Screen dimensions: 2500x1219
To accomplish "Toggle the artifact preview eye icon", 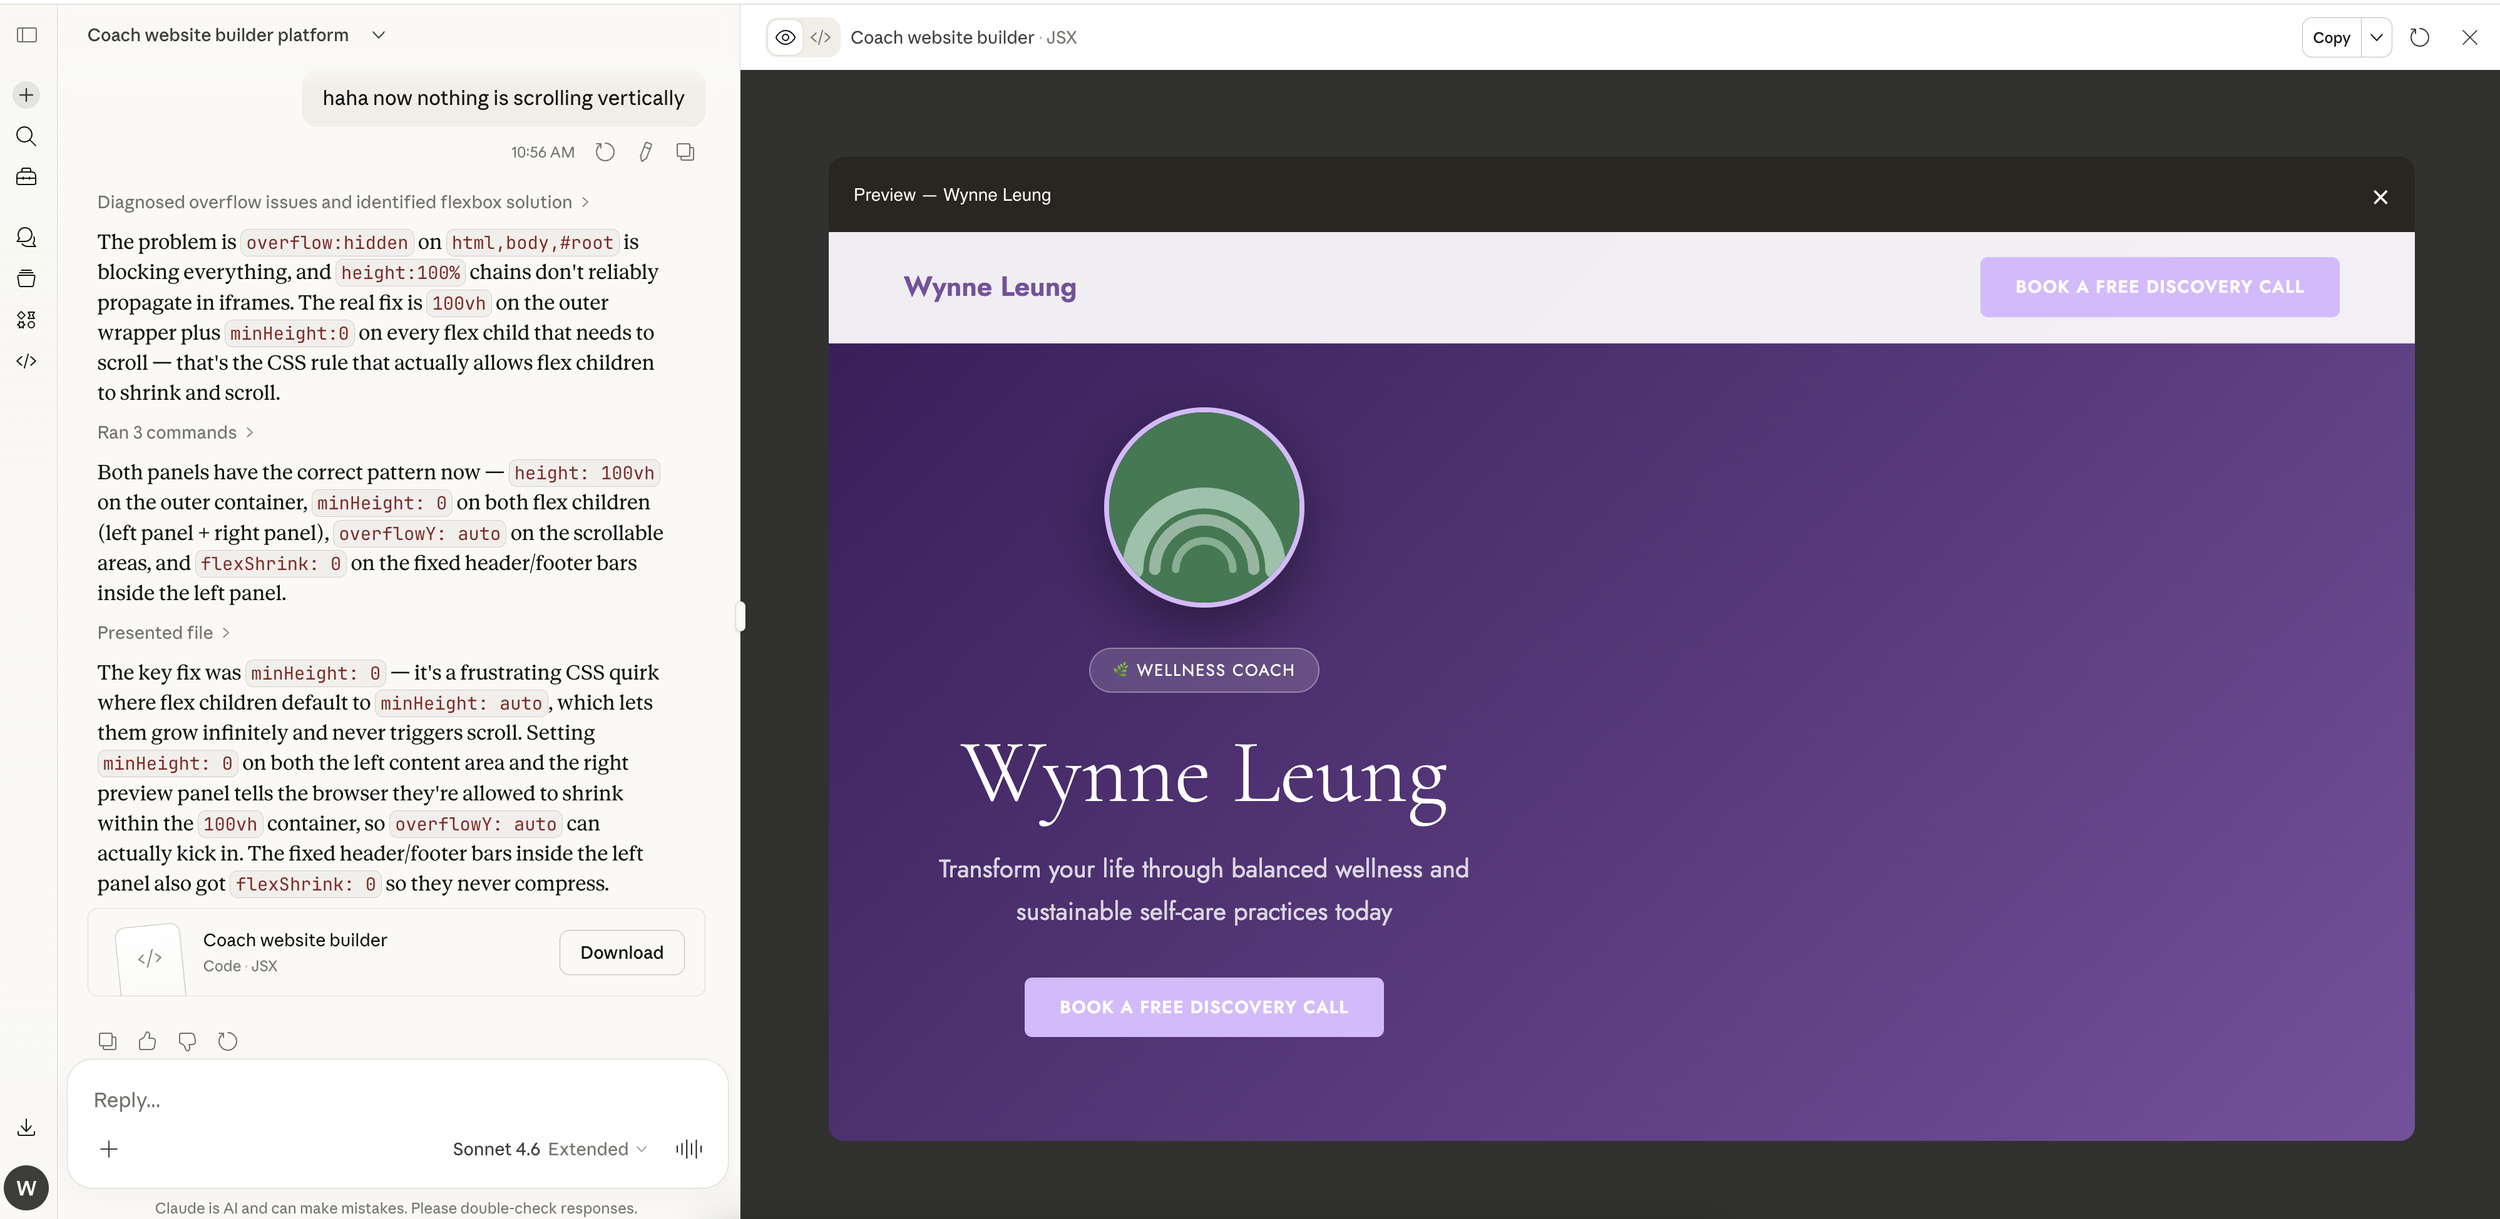I will point(784,37).
